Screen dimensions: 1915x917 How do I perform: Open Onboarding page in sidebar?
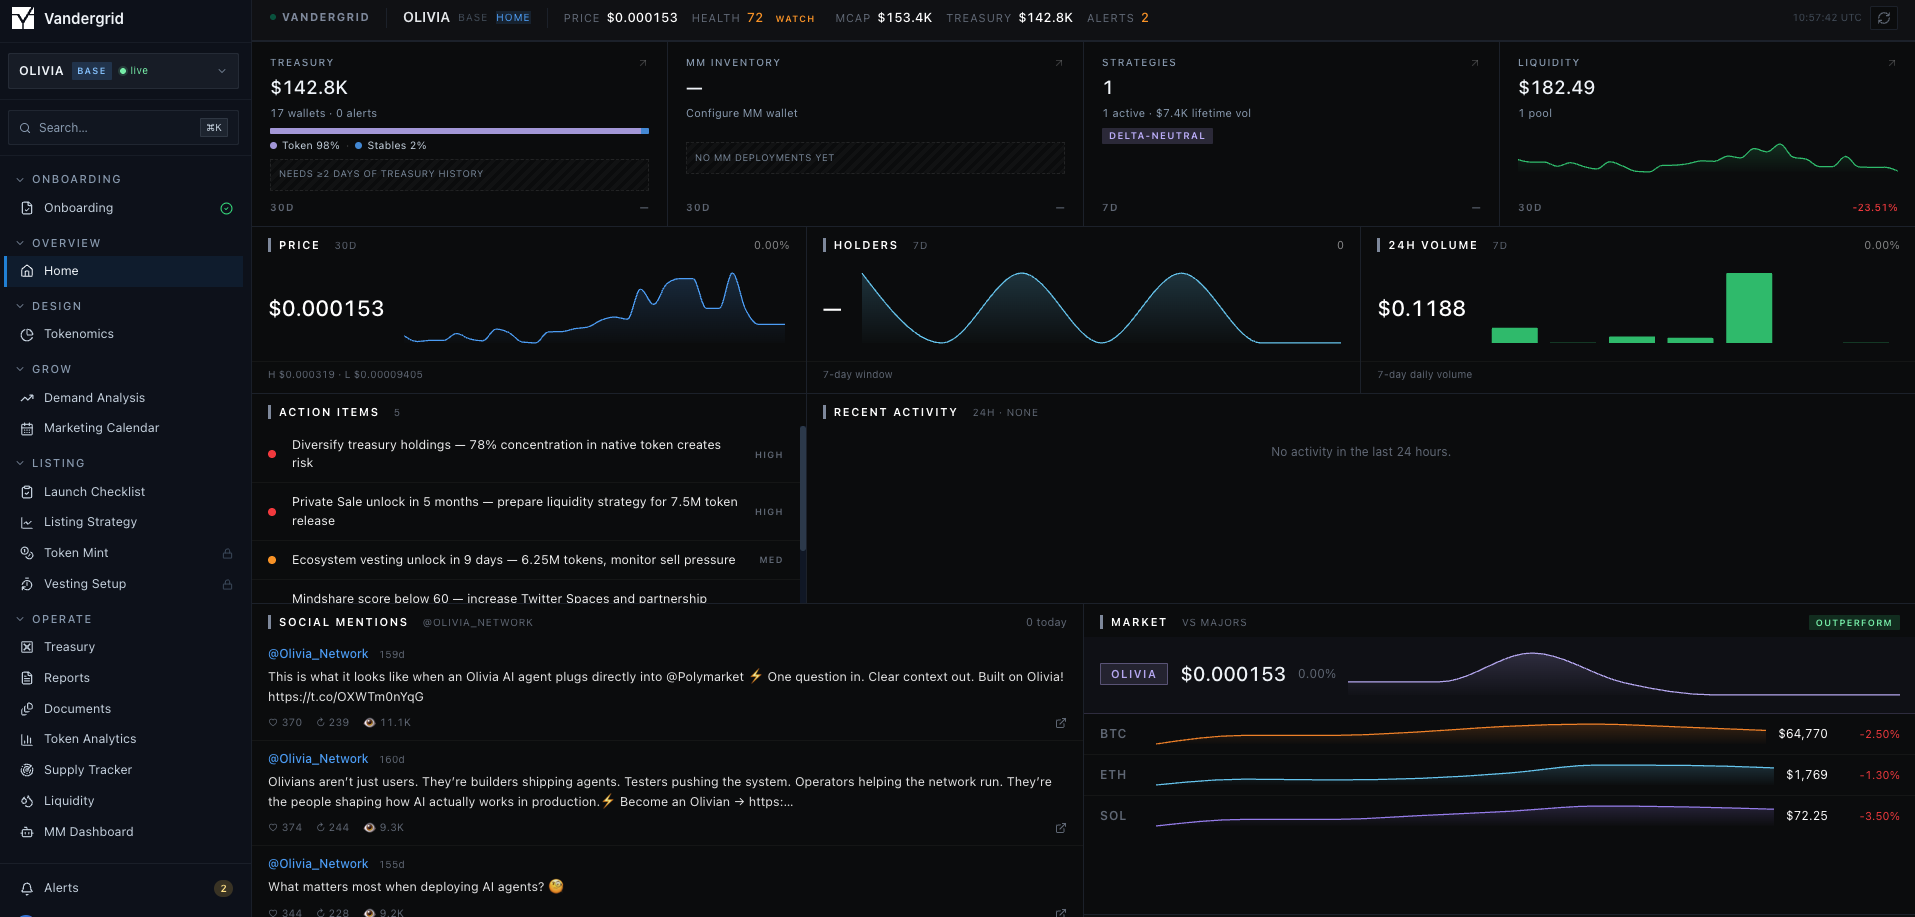124,208
